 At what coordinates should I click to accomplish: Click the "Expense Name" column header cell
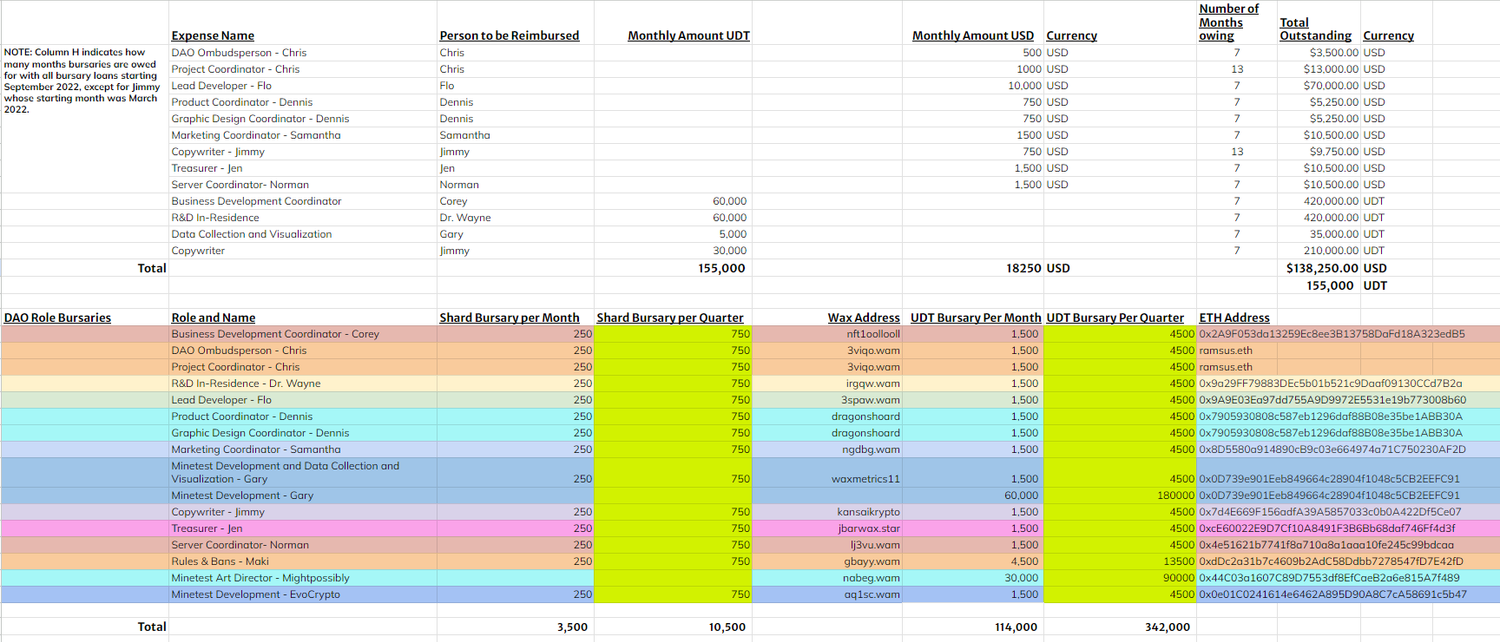(x=212, y=36)
